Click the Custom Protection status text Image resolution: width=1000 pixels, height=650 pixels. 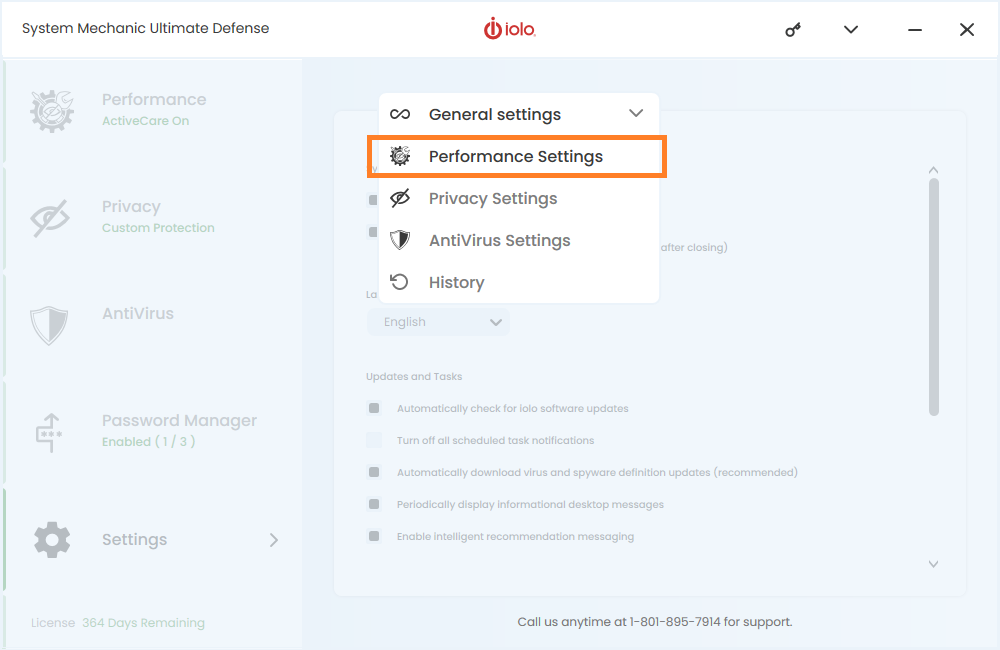coord(158,228)
